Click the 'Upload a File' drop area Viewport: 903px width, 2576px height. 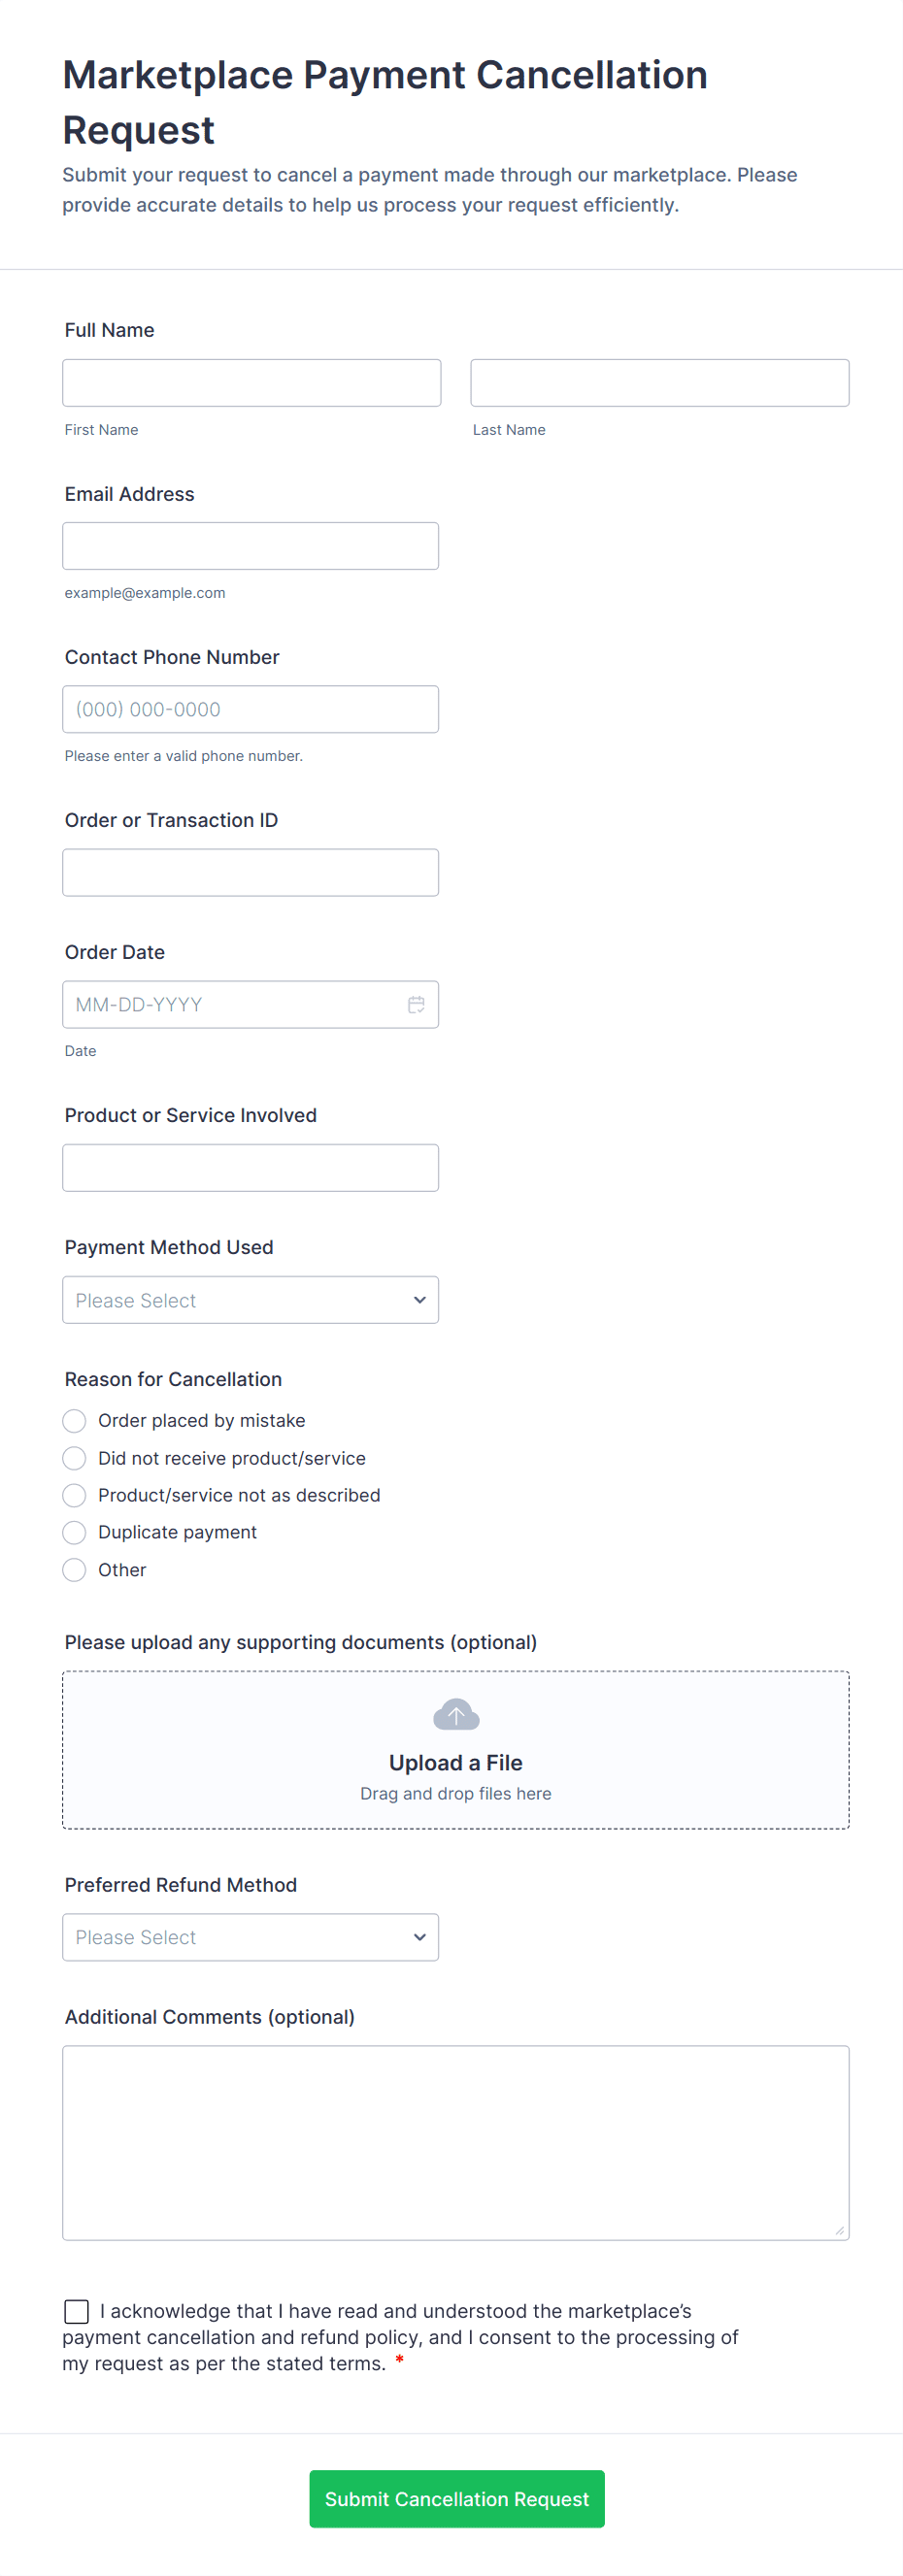[456, 1762]
